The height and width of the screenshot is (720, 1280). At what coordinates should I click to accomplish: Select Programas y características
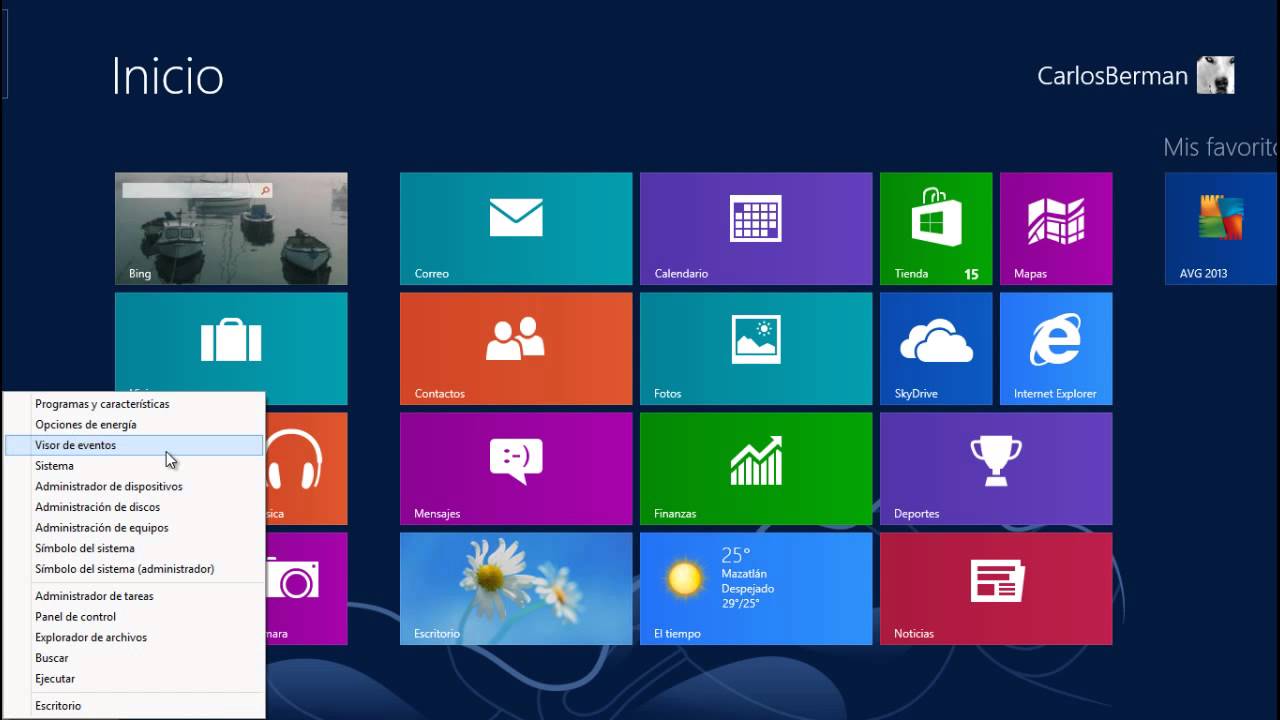point(134,404)
